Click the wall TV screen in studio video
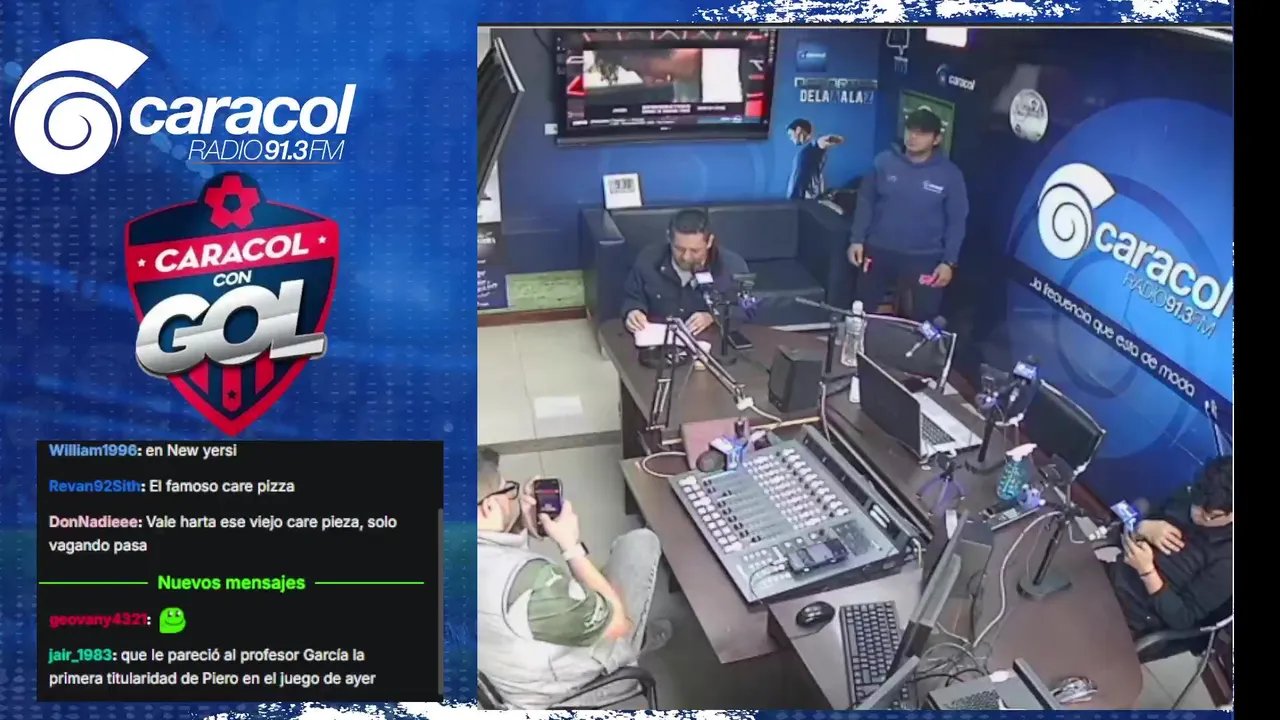The image size is (1280, 720). (665, 84)
